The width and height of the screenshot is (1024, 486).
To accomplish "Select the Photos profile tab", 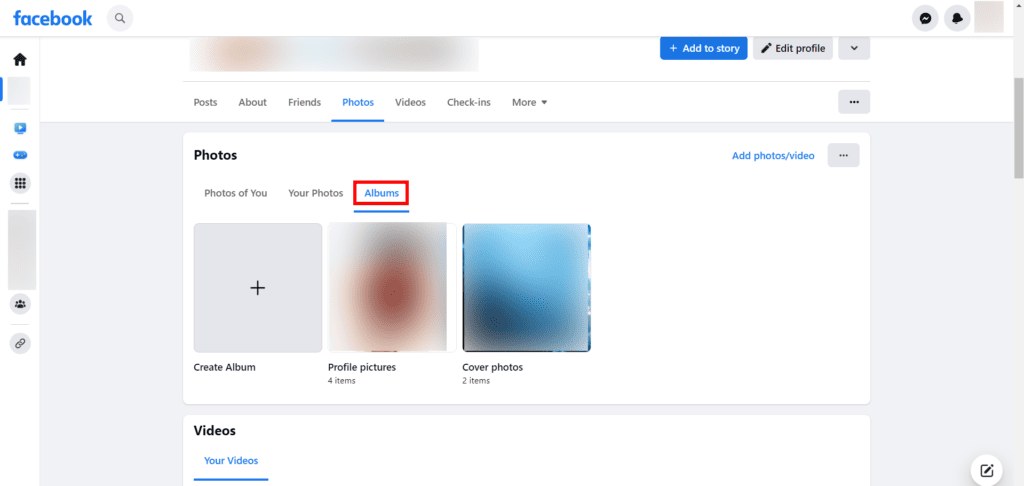I will point(358,103).
